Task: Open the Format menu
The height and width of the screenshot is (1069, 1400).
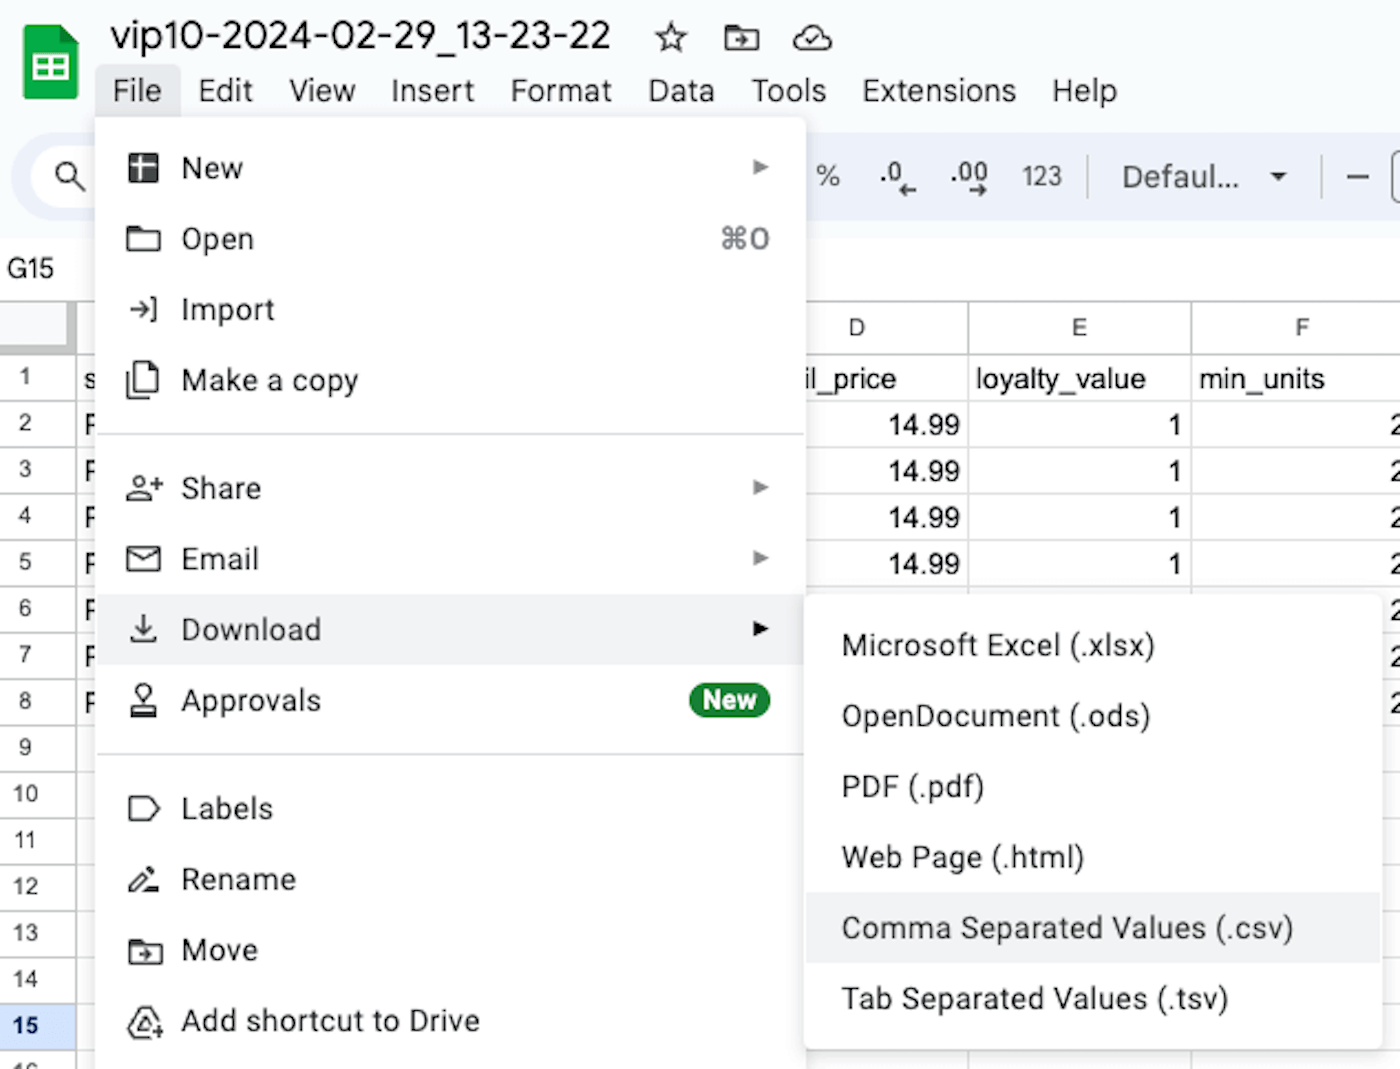Action: click(561, 91)
